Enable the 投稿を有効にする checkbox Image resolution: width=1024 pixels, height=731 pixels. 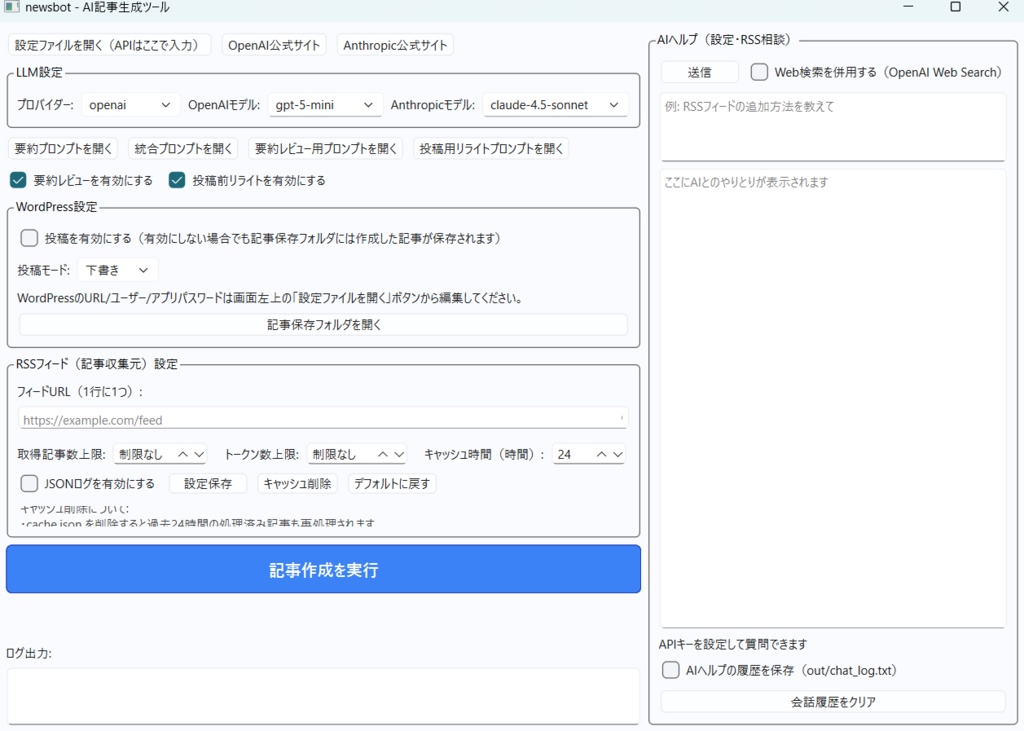tap(28, 238)
